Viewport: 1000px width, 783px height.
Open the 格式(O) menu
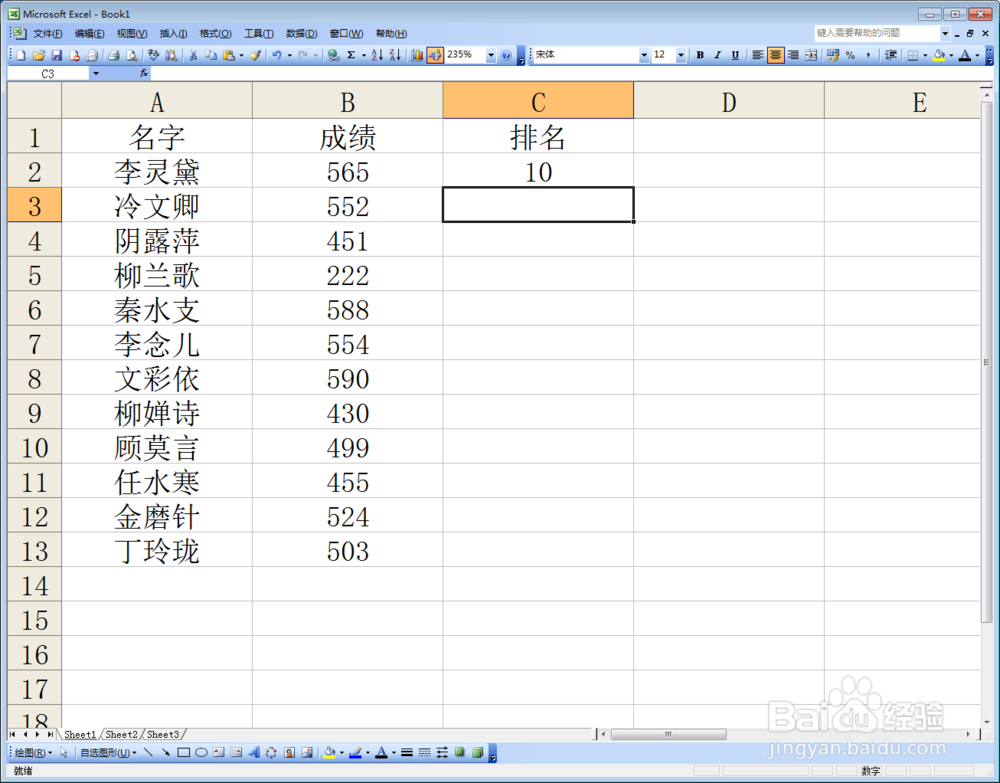[215, 34]
